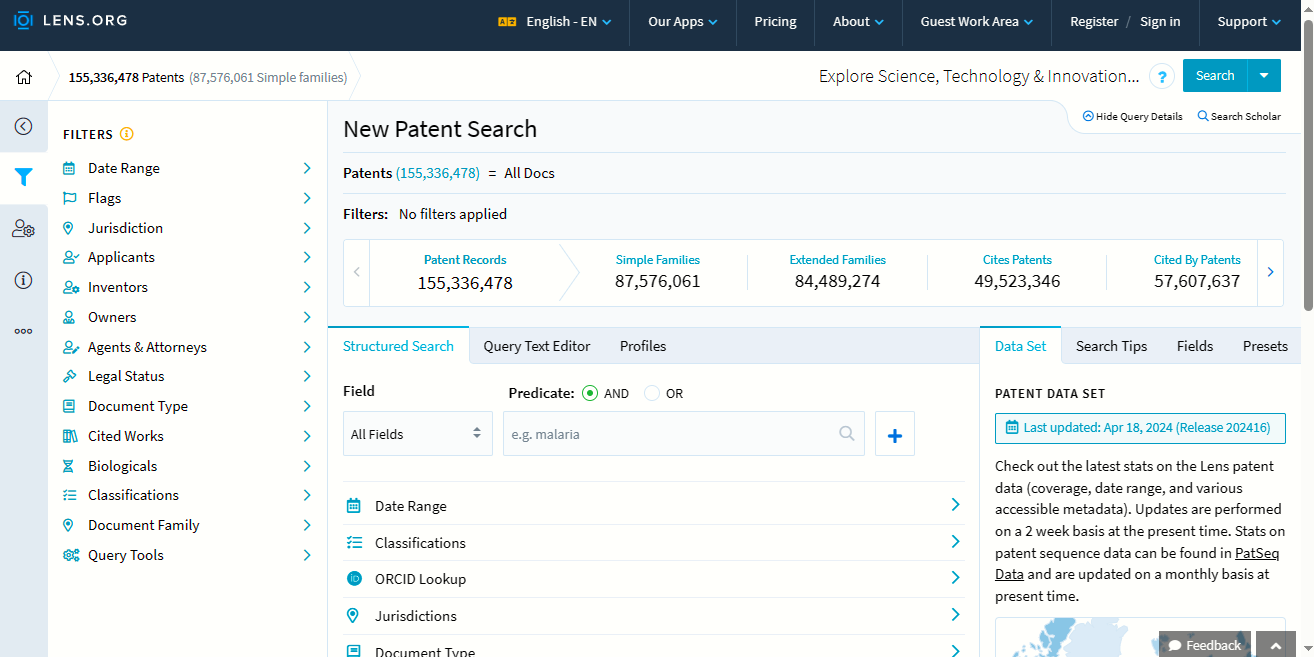Screen dimensions: 1314x657
Task: Select the filter funnel icon in sidebar
Action: click(x=23, y=178)
